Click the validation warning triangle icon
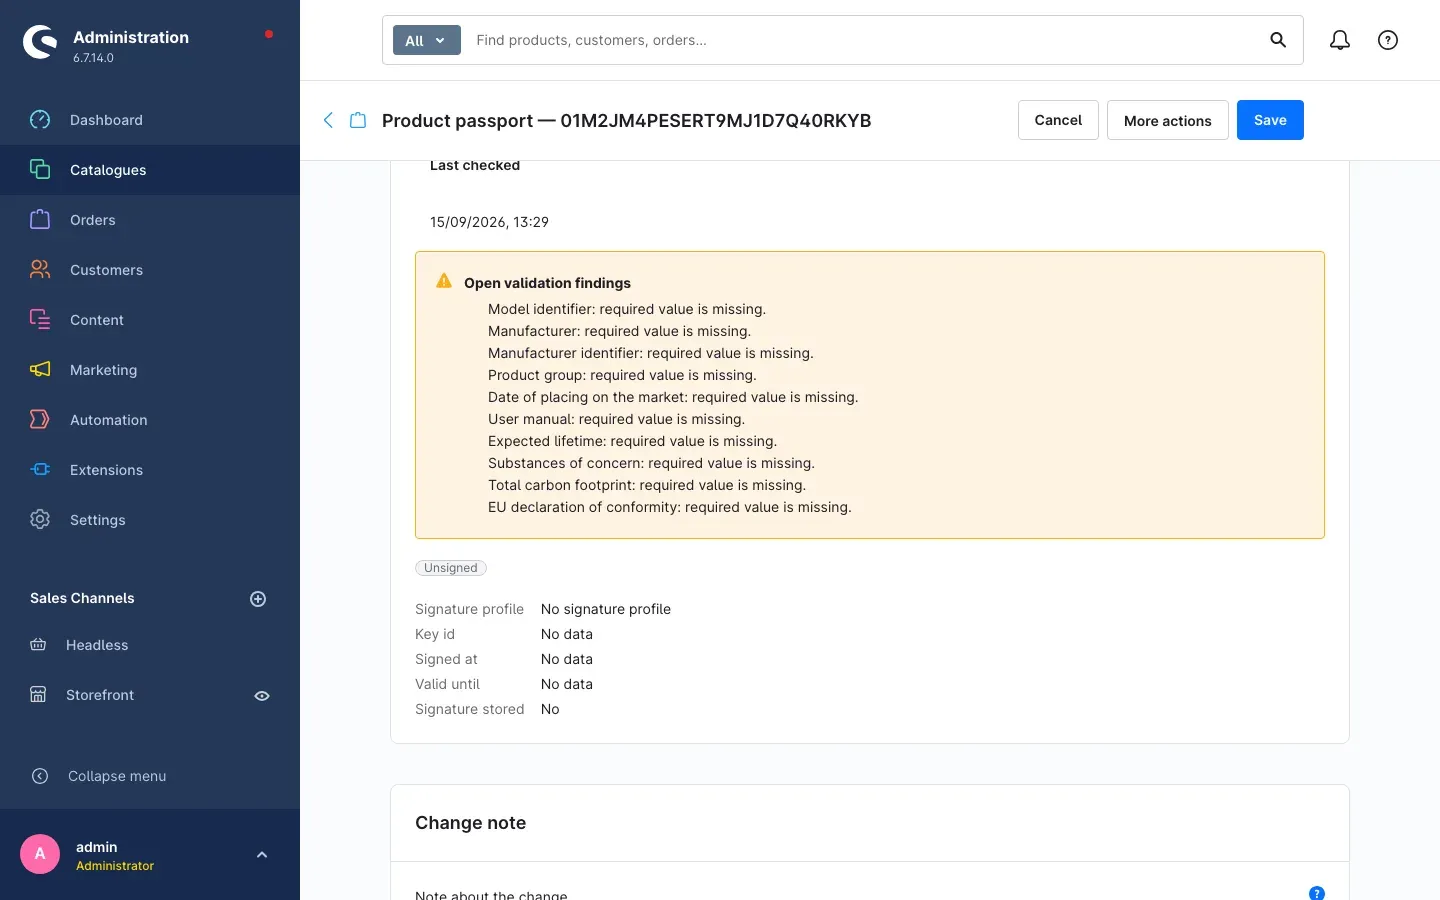1440x900 pixels. 444,281
